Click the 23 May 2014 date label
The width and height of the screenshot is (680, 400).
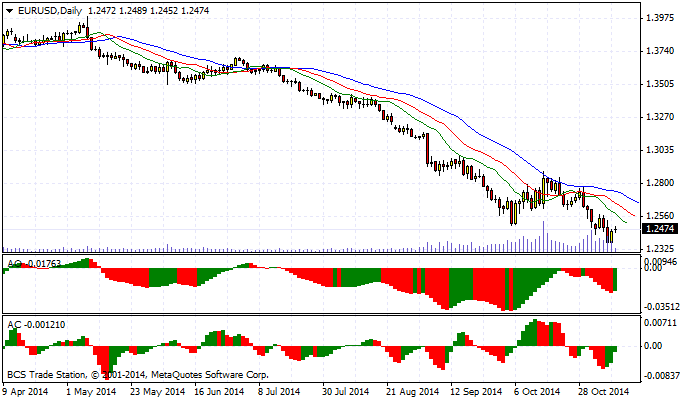pos(158,392)
